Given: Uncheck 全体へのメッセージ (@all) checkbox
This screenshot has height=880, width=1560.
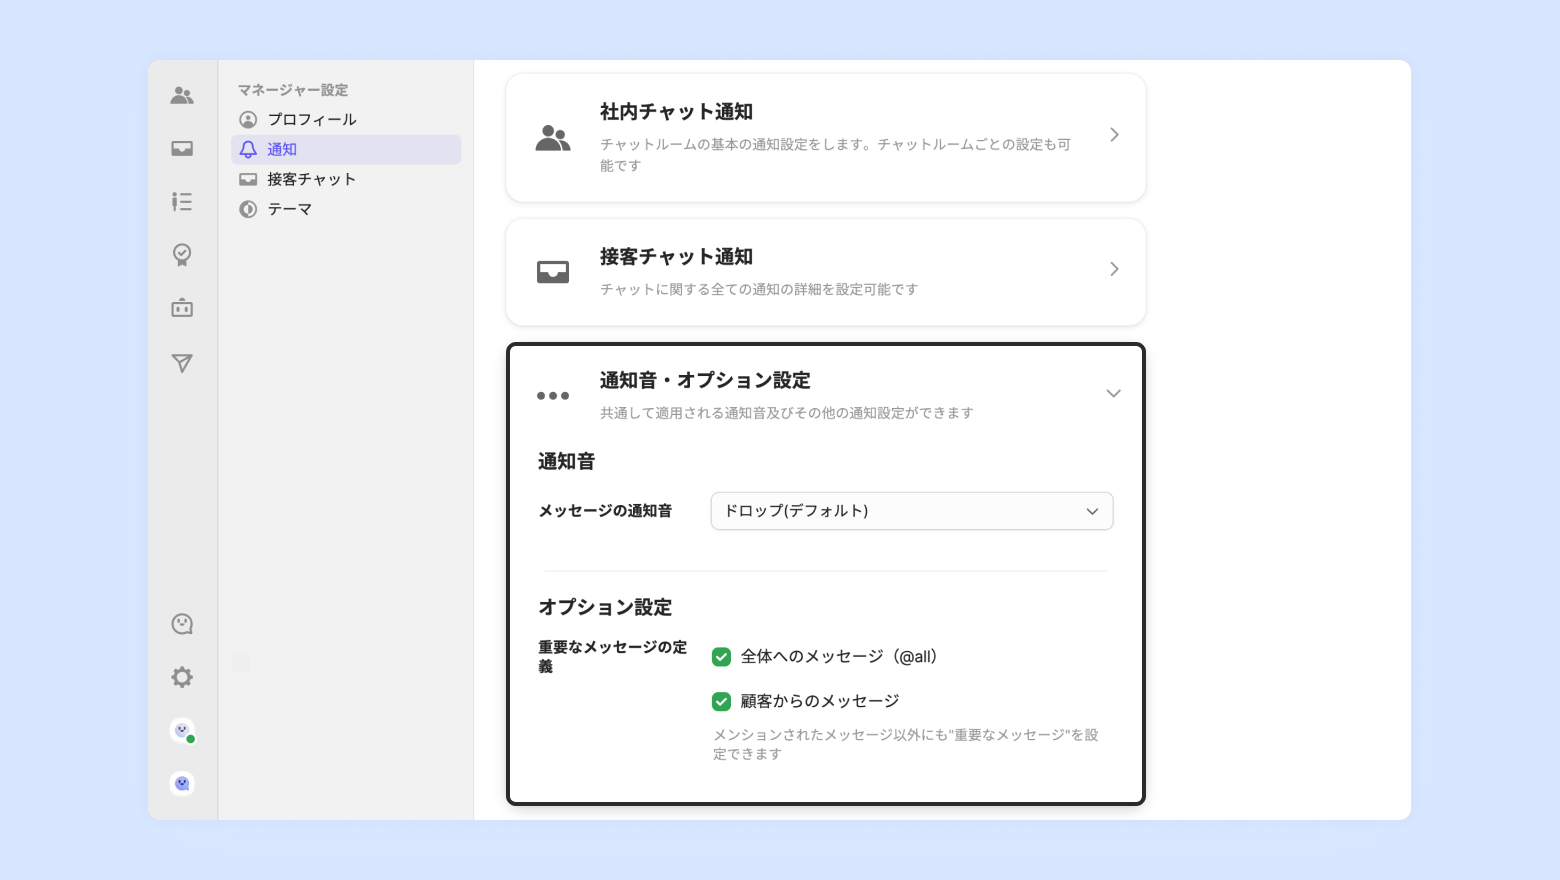Looking at the screenshot, I should coord(721,657).
